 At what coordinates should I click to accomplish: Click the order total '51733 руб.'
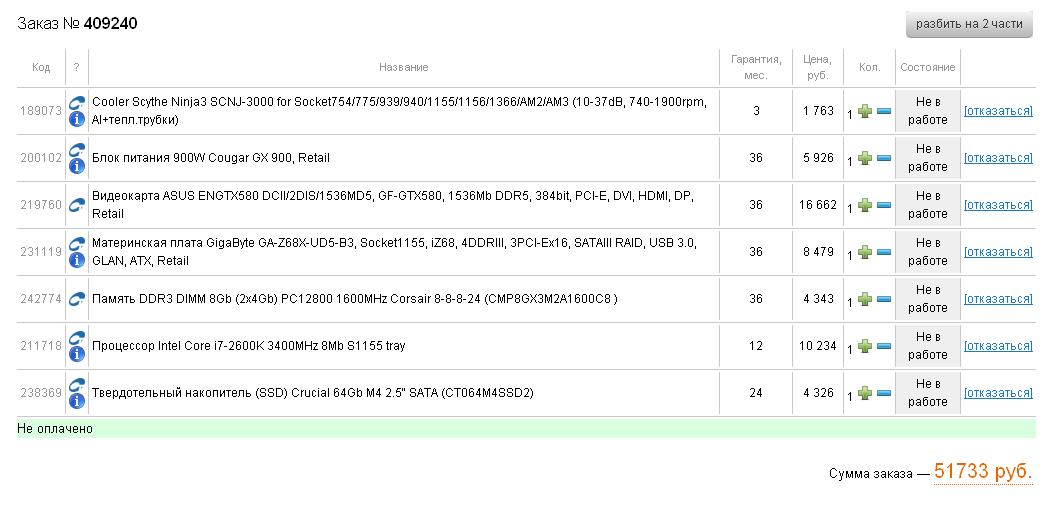pyautogui.click(x=983, y=472)
